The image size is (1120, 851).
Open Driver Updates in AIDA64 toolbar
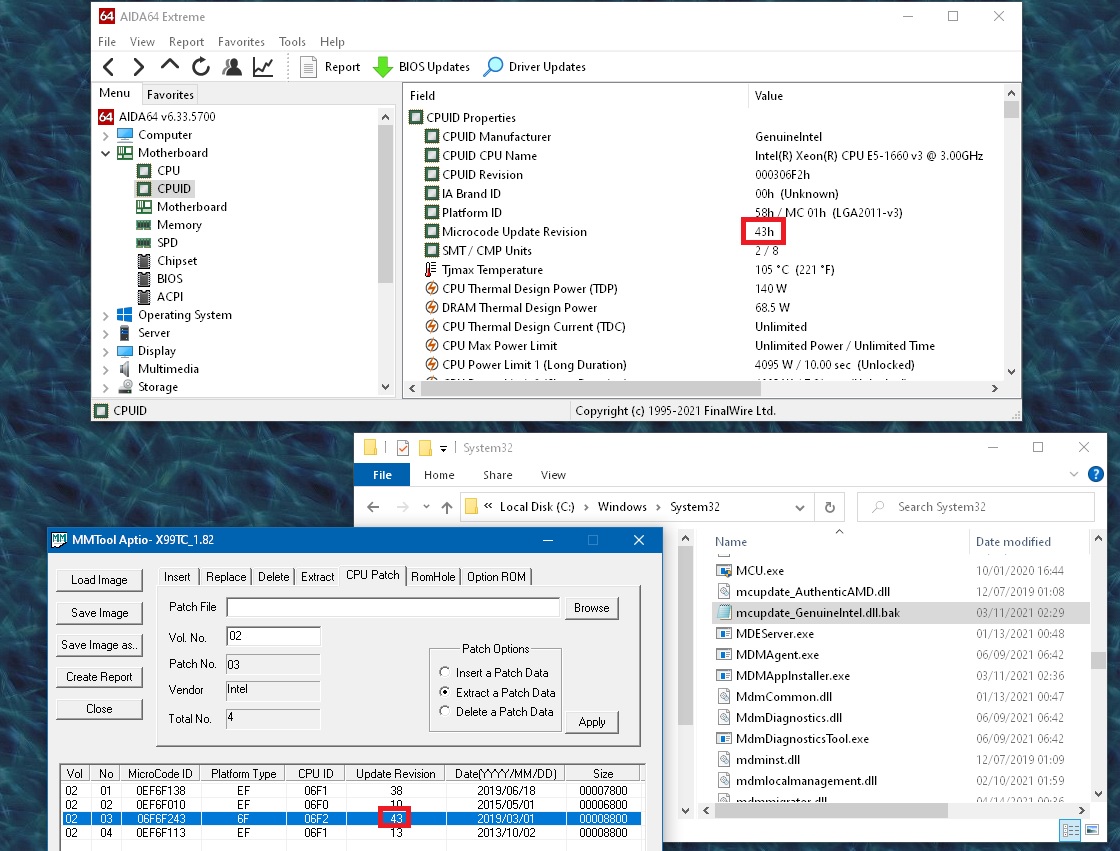(535, 67)
